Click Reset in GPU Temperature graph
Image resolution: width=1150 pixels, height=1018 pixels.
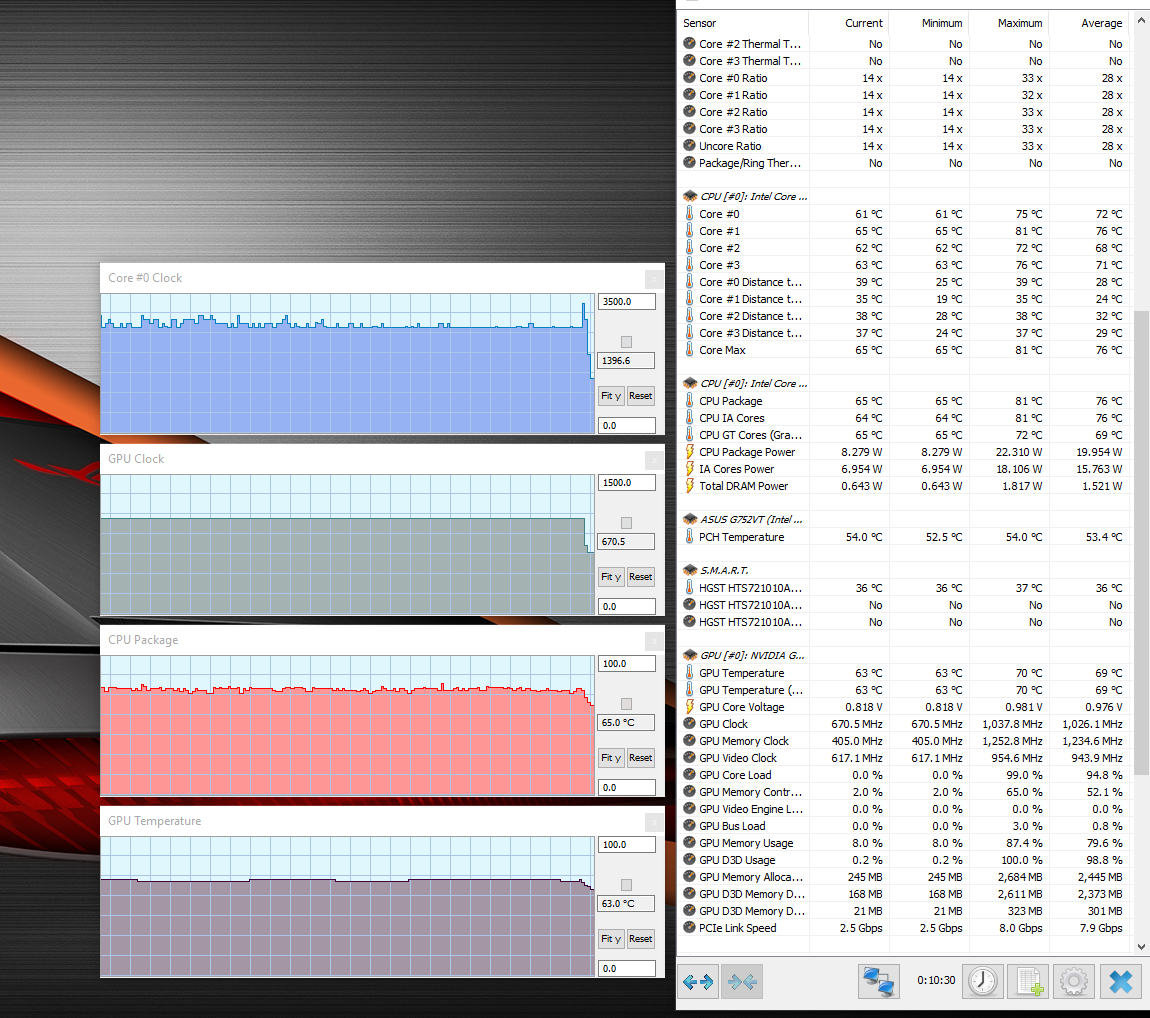pos(640,940)
